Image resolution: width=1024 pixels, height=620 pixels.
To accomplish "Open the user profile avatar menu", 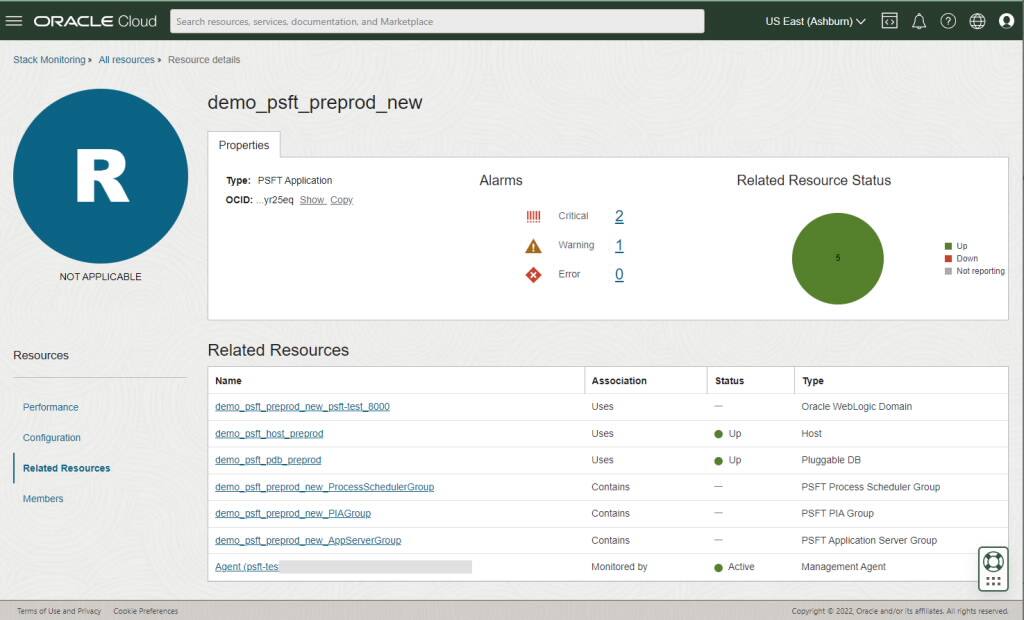I will click(x=1007, y=20).
